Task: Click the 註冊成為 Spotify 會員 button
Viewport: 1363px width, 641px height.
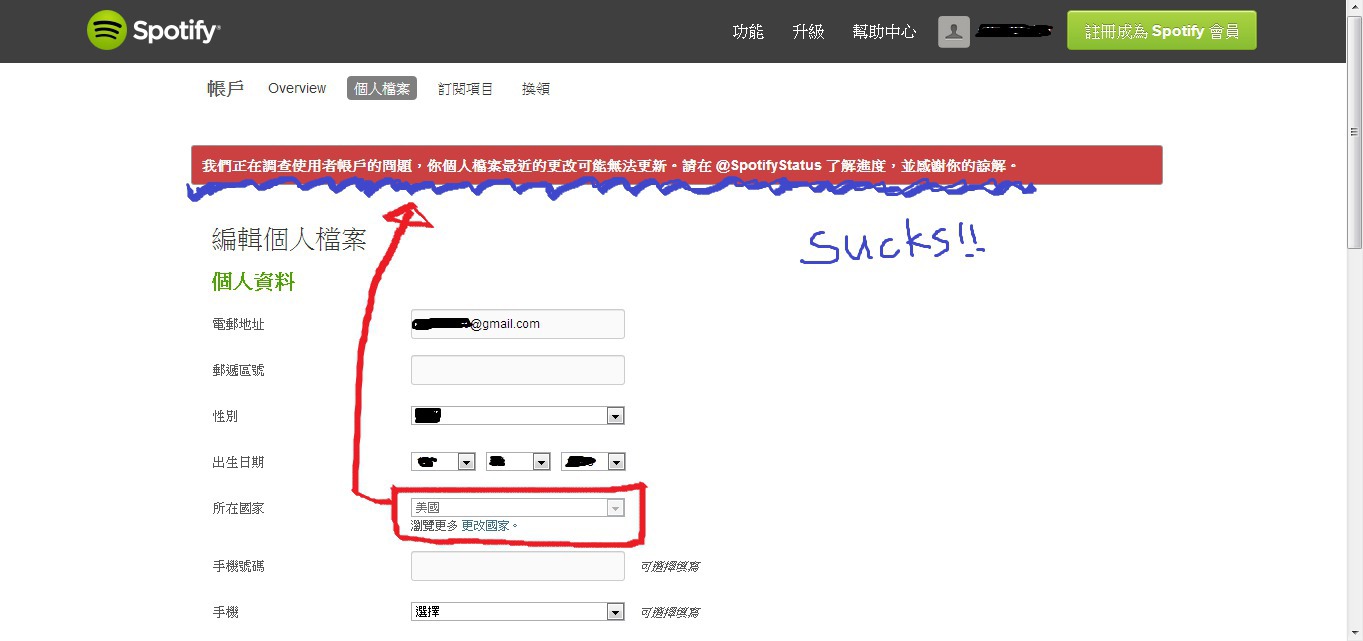Action: click(x=1162, y=31)
